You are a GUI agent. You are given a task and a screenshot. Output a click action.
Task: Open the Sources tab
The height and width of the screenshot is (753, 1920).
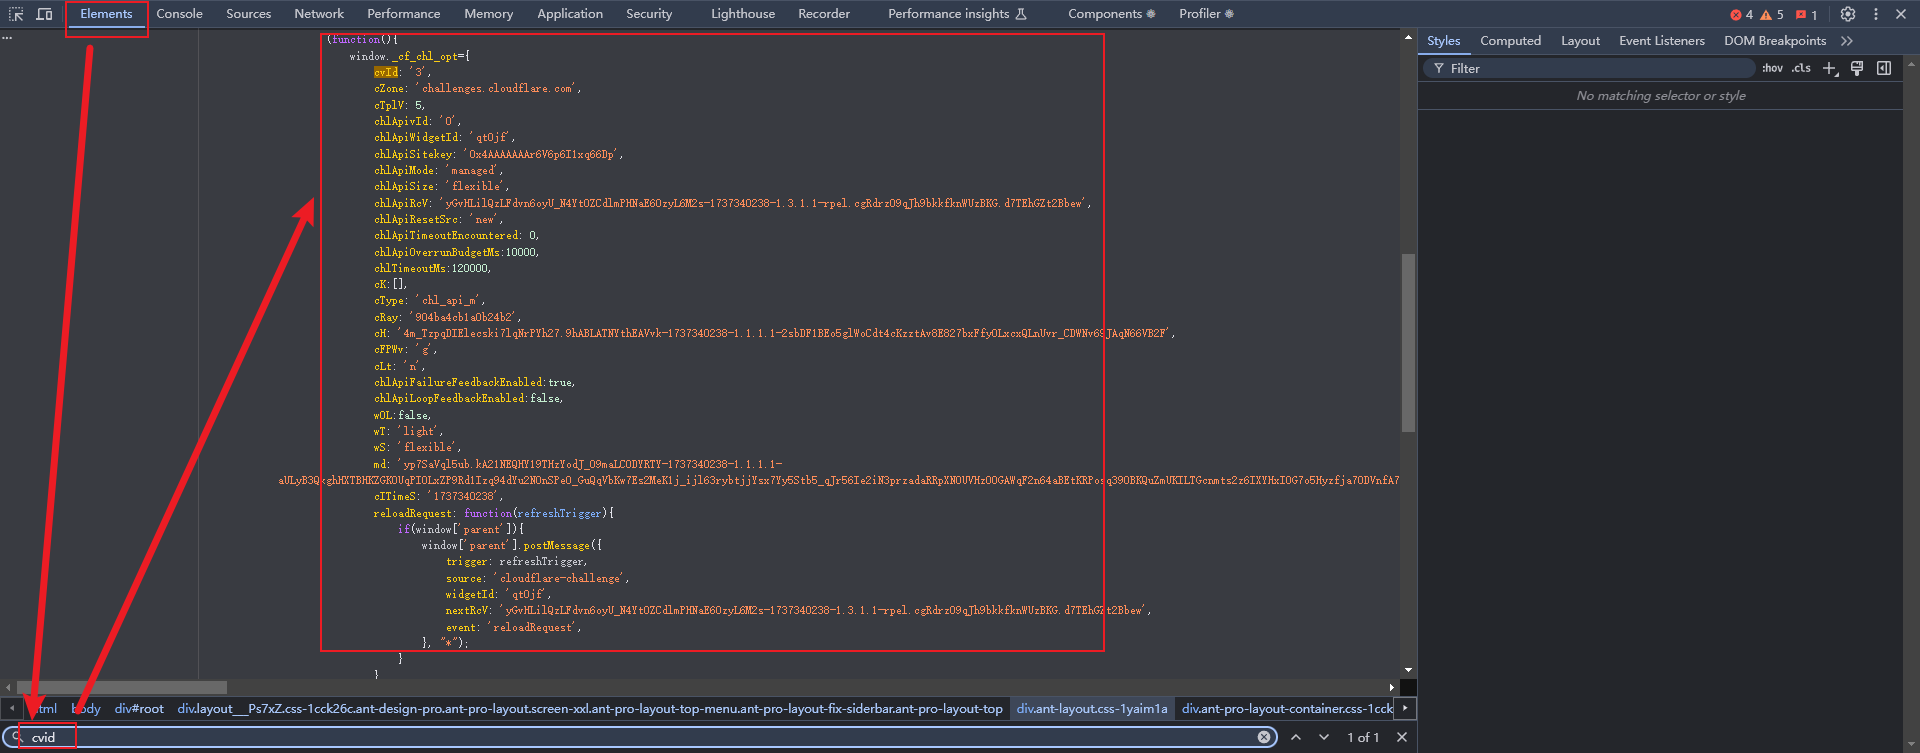coord(248,14)
